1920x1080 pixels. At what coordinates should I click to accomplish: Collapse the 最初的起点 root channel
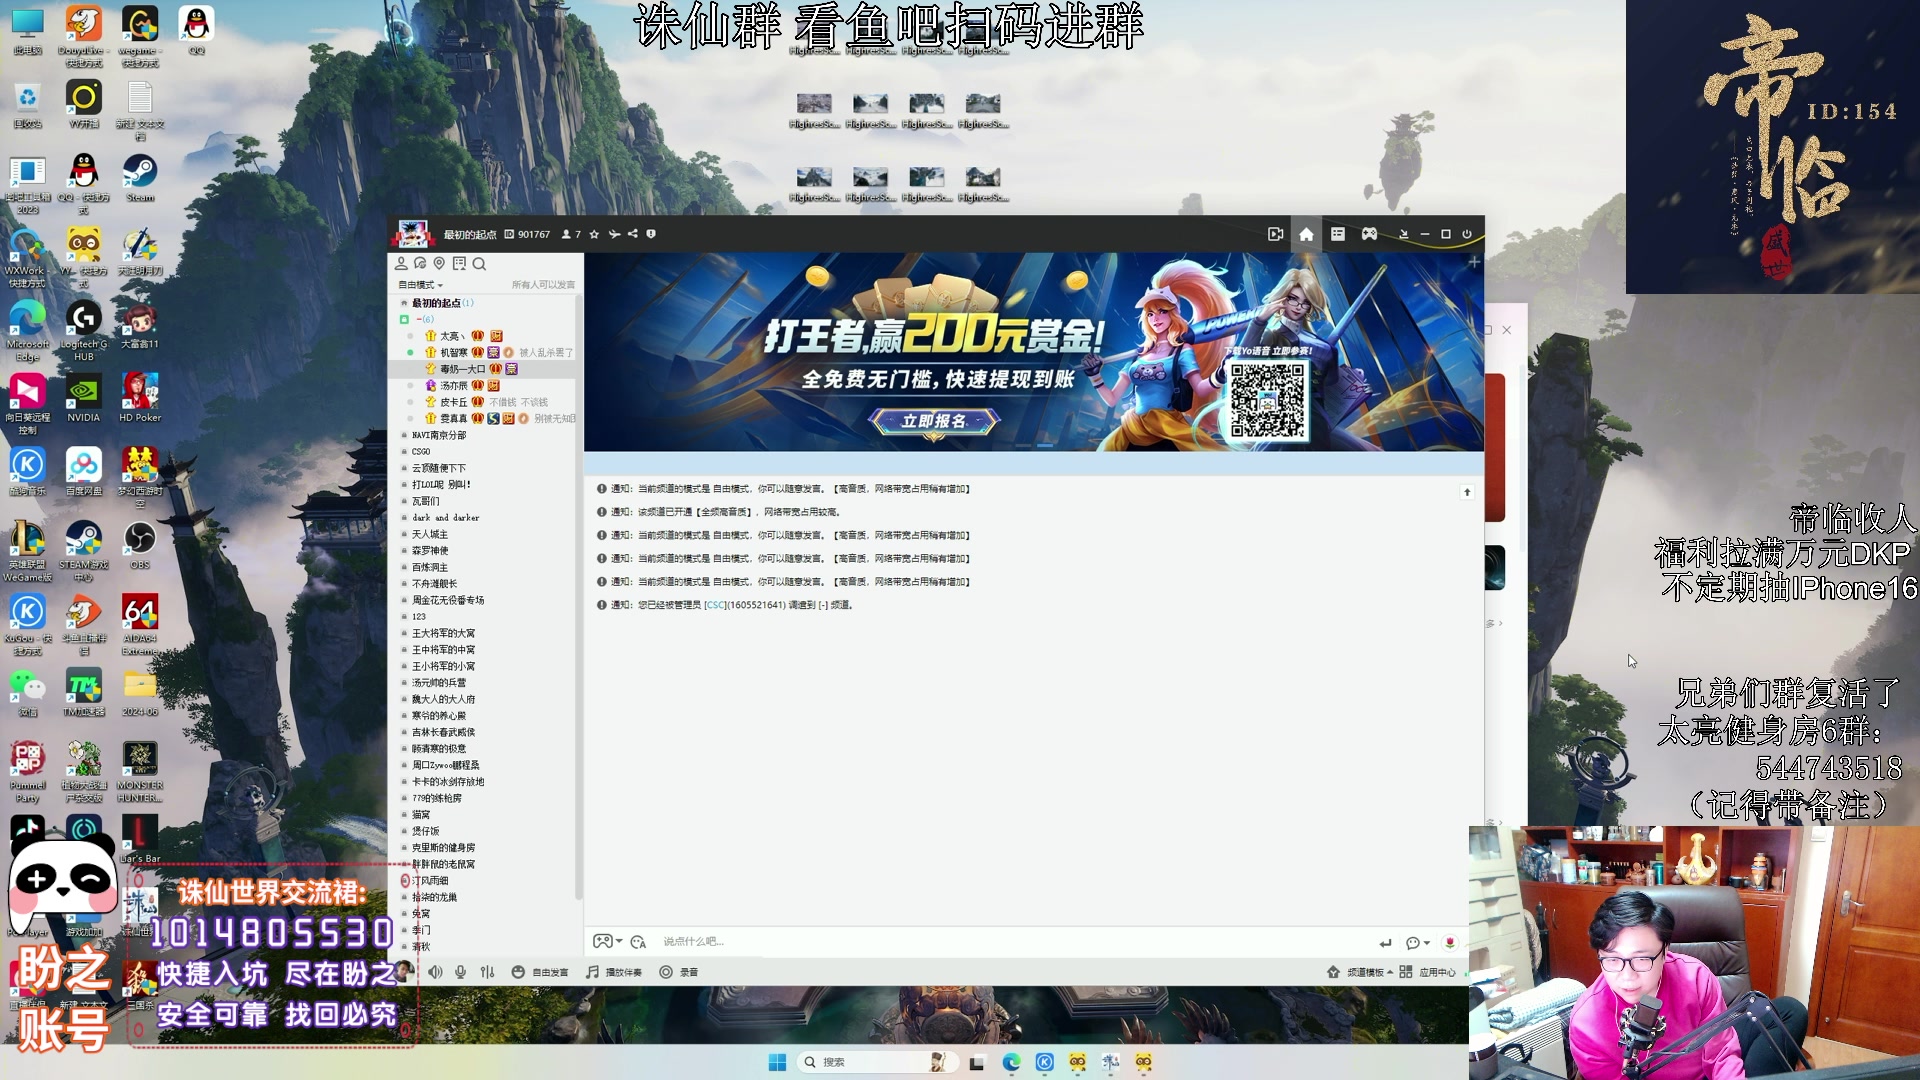pos(404,303)
